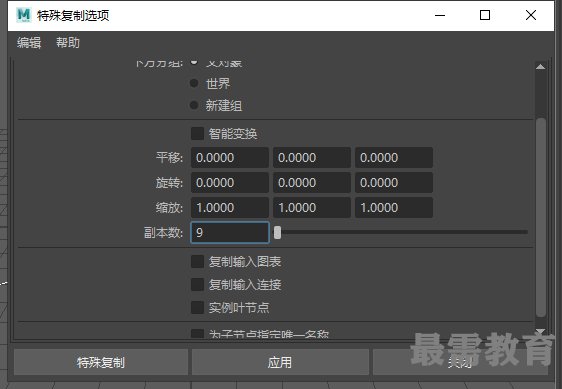Viewport: 562px width, 389px height.
Task: Select the 新建组 radio option
Action: (x=194, y=105)
